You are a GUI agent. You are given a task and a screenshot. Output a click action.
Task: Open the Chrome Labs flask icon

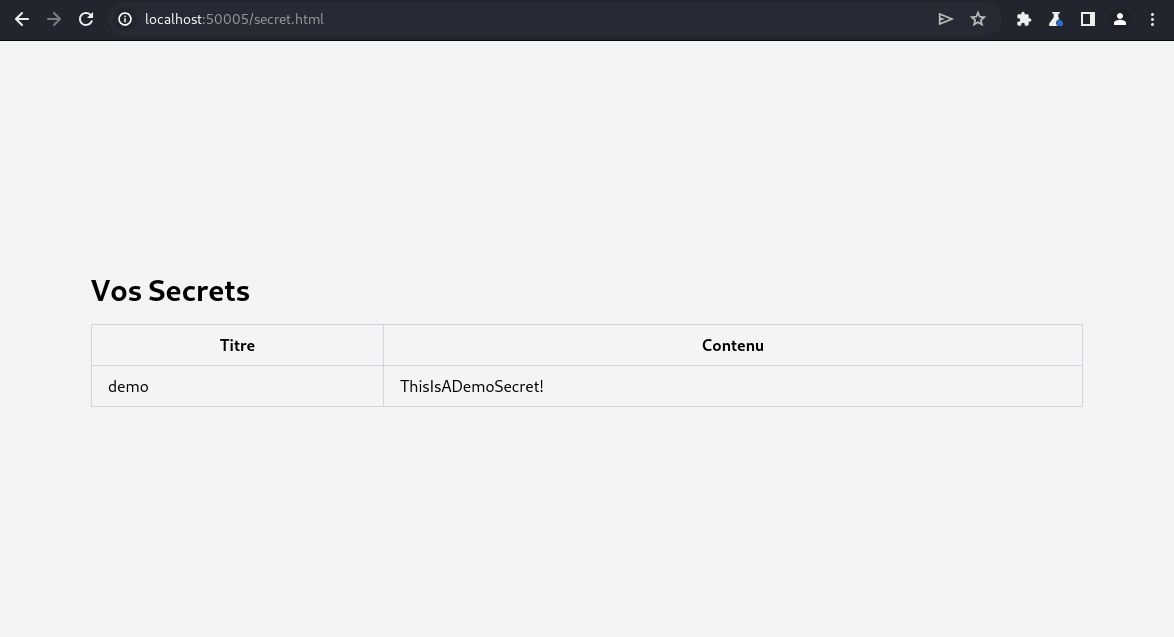[1056, 19]
